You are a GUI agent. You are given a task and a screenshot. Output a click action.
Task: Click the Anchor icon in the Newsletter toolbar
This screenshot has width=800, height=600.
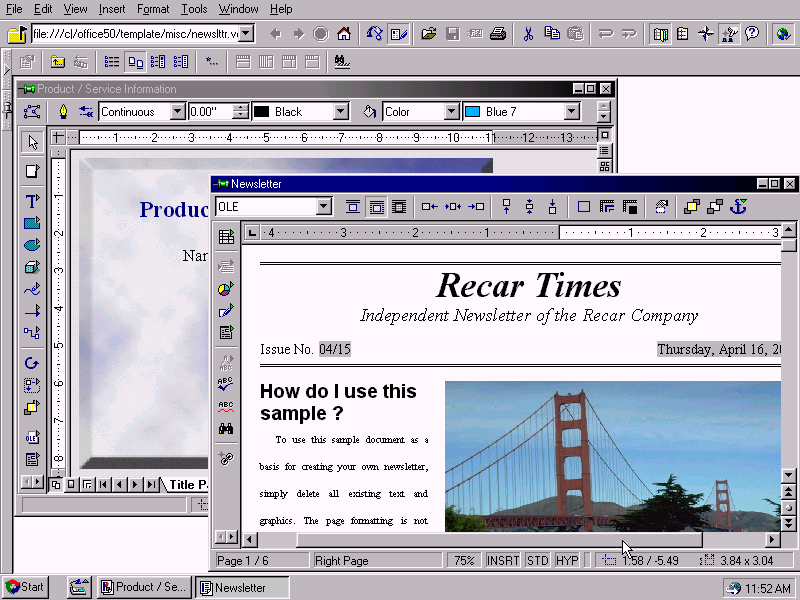739,207
